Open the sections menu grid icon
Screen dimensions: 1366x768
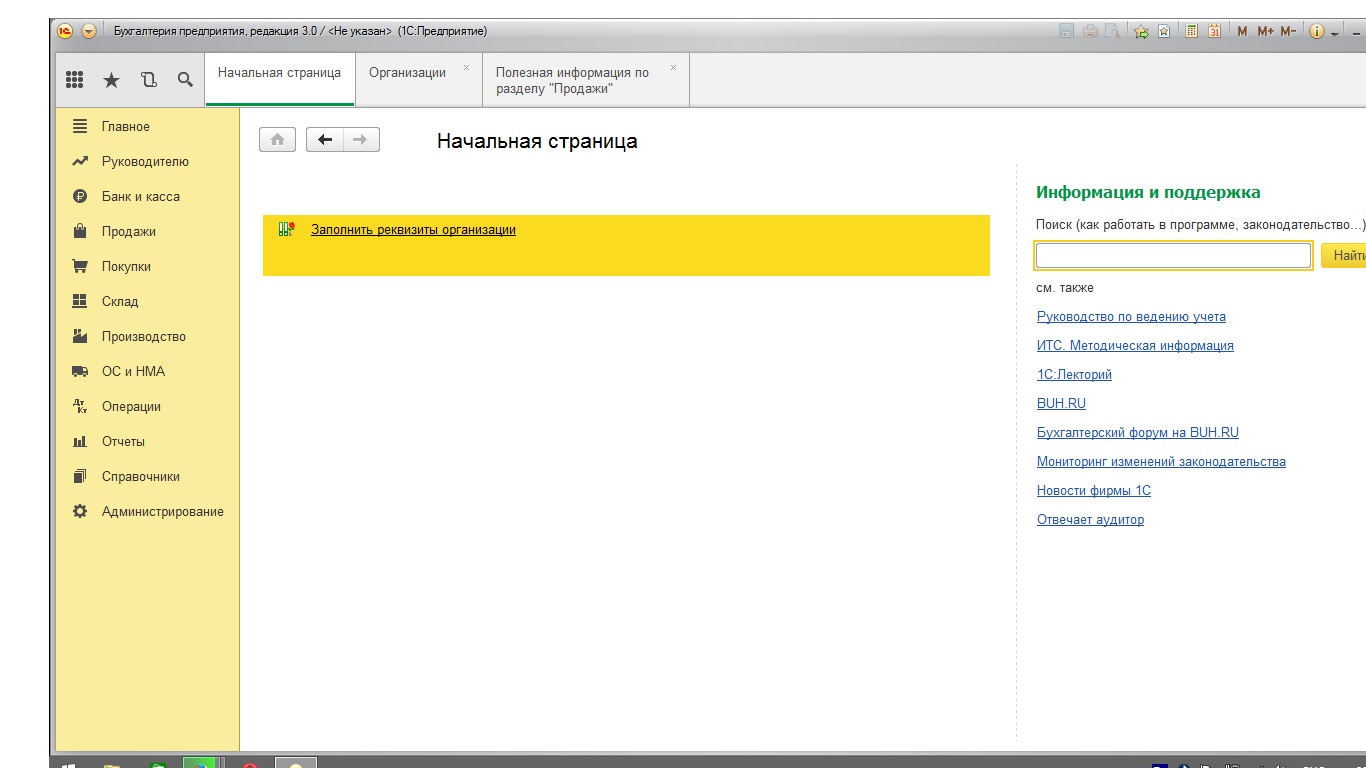click(74, 80)
